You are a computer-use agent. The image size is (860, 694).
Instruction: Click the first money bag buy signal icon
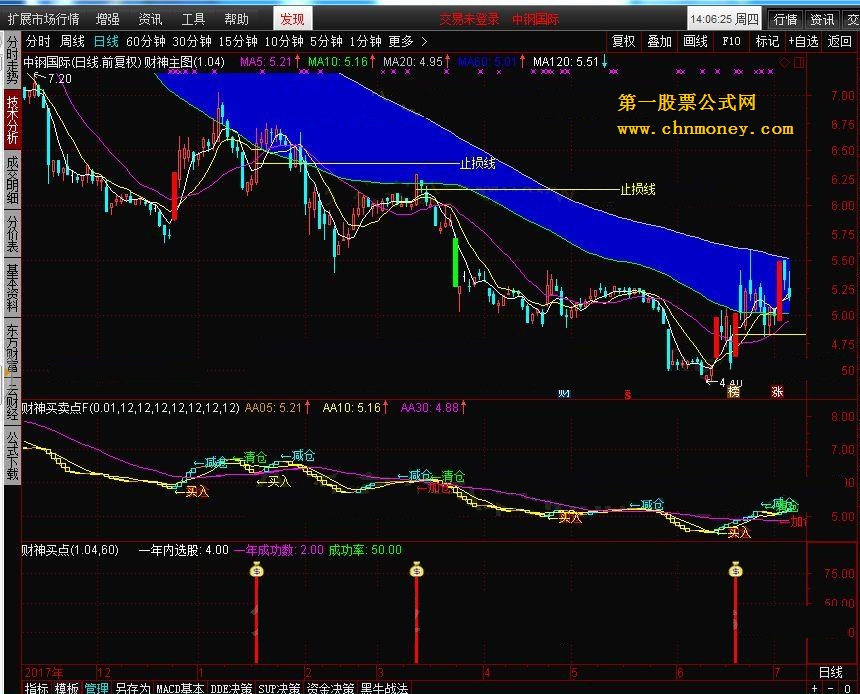point(256,569)
